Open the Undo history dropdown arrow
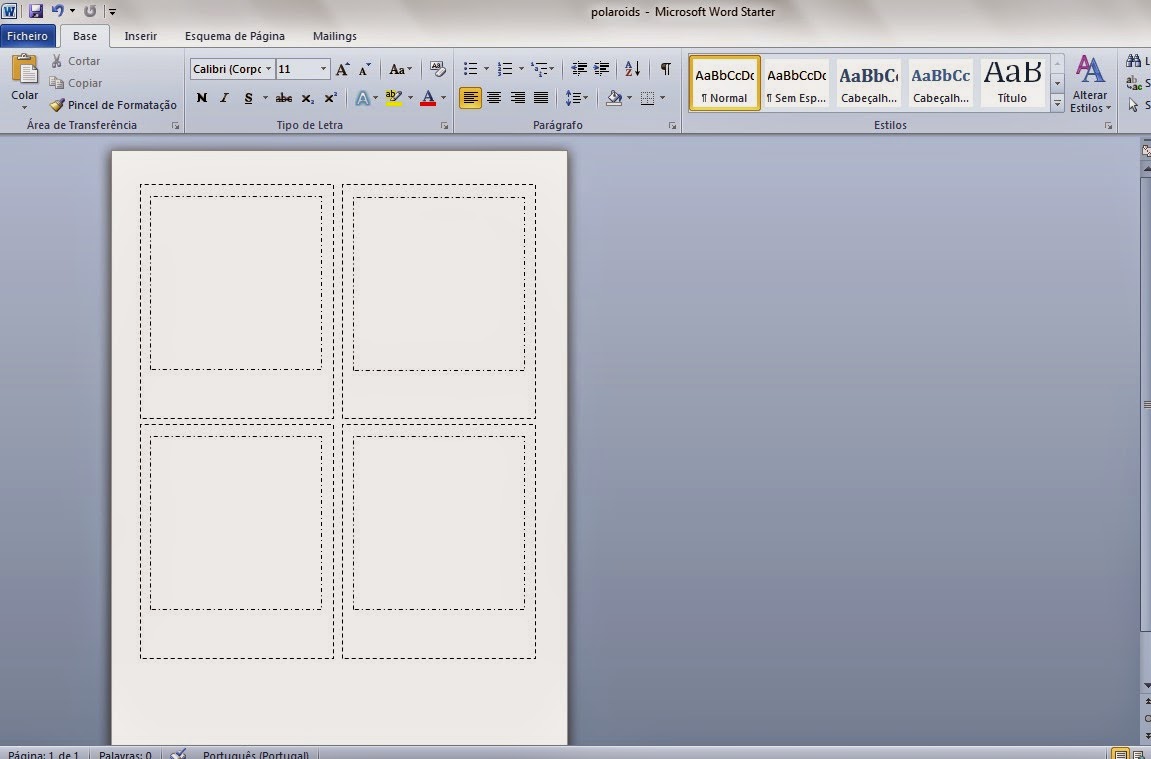Viewport: 1151px width, 759px height. 72,11
